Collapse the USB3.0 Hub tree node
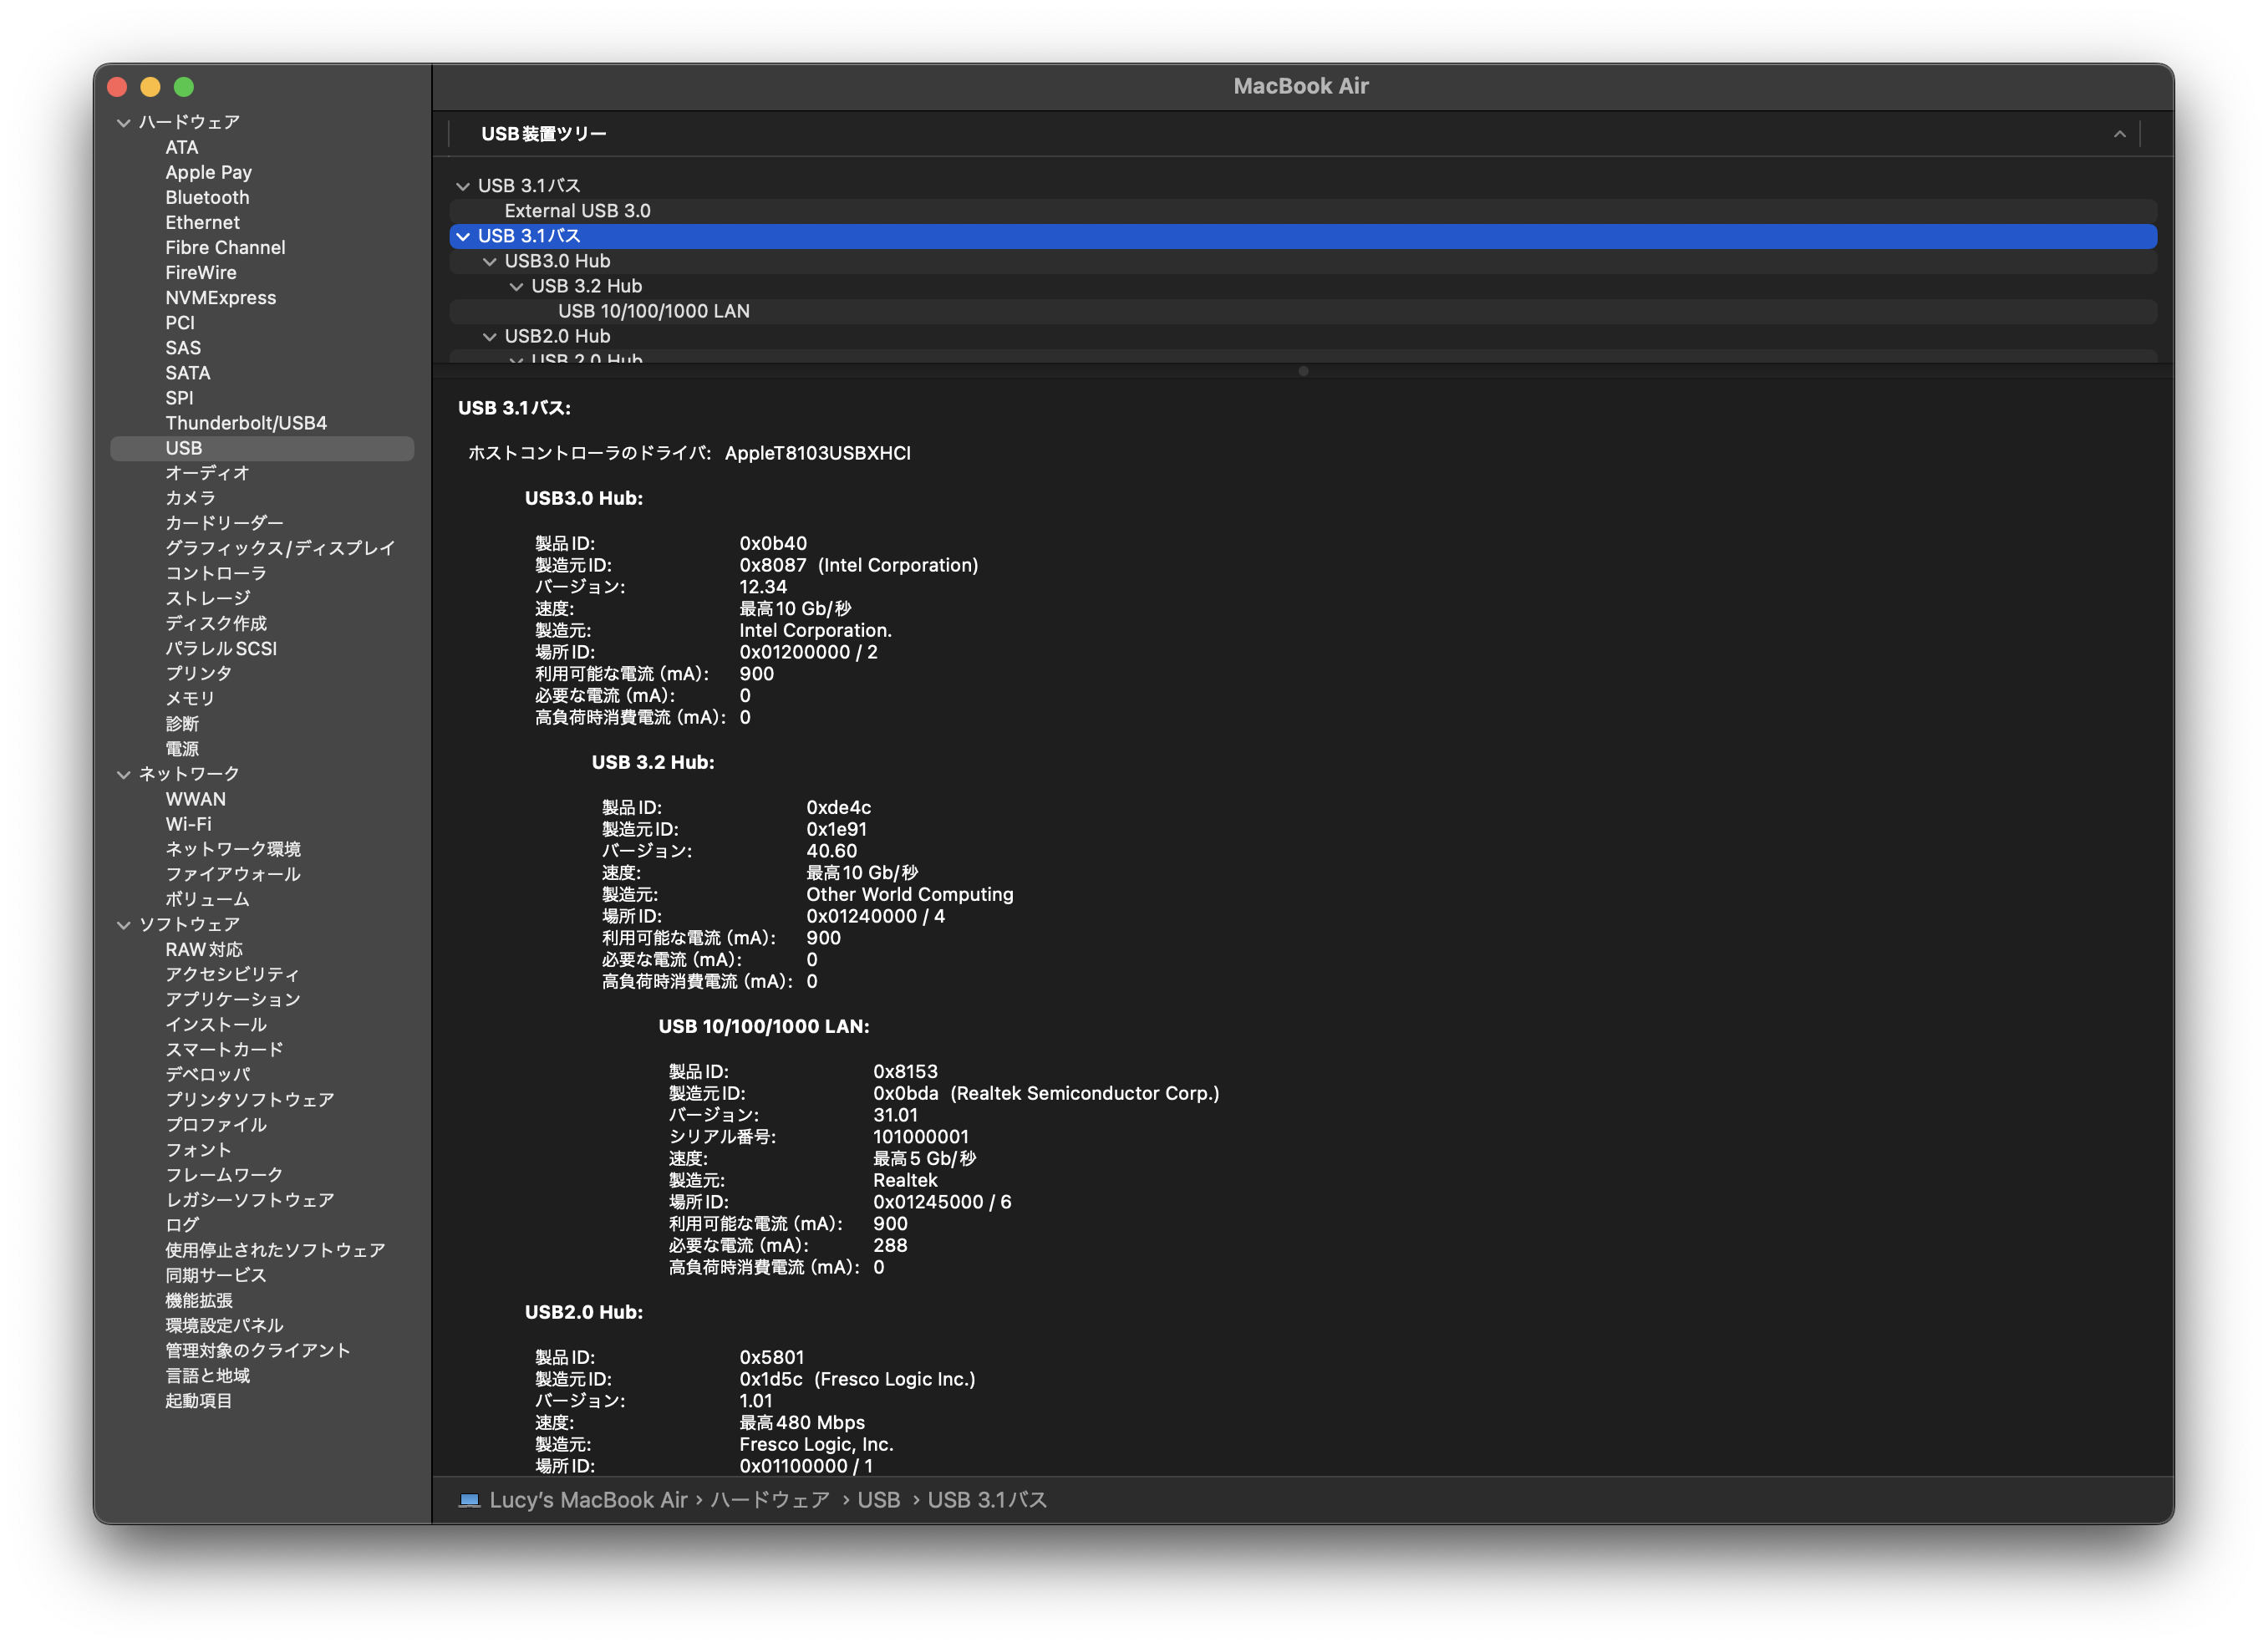The width and height of the screenshot is (2268, 1648). pyautogui.click(x=490, y=262)
